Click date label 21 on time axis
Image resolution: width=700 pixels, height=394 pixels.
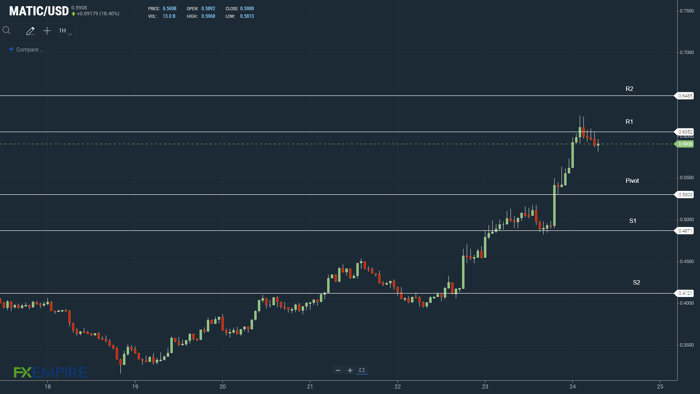click(310, 387)
